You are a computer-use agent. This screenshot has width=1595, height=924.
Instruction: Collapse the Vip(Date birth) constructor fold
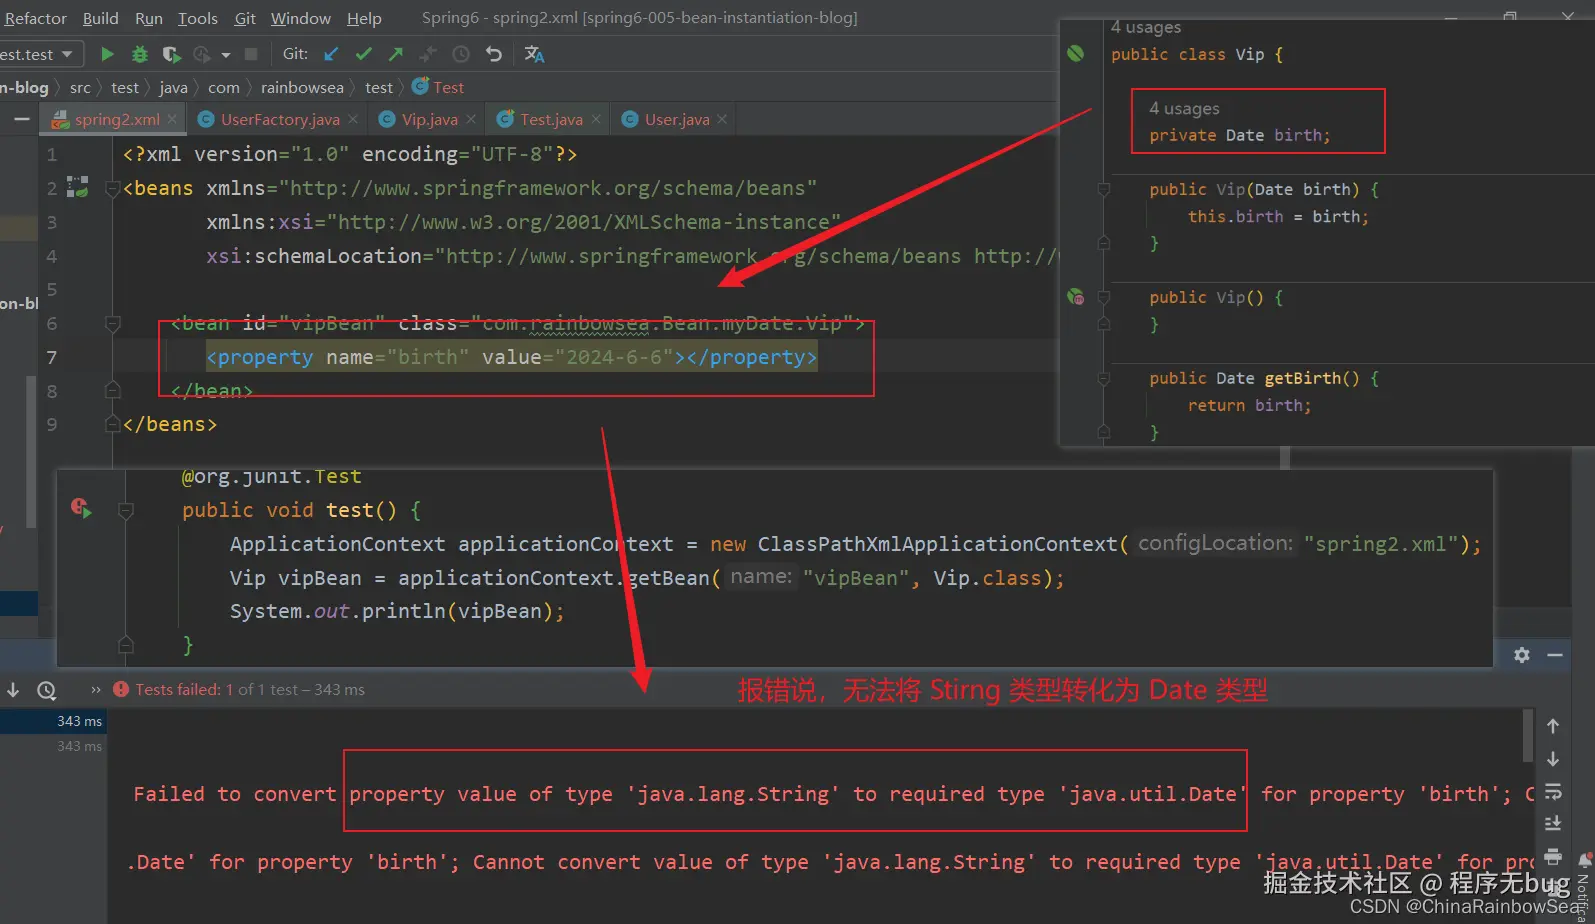click(1104, 190)
